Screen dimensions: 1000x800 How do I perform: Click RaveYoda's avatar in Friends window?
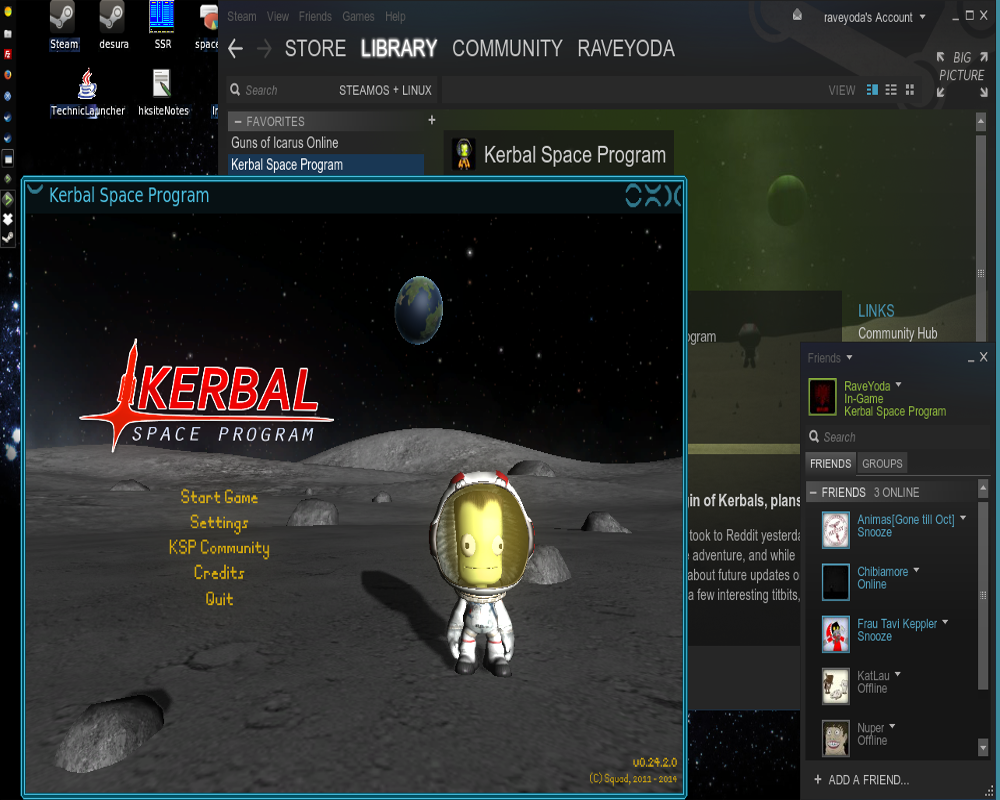(x=822, y=397)
